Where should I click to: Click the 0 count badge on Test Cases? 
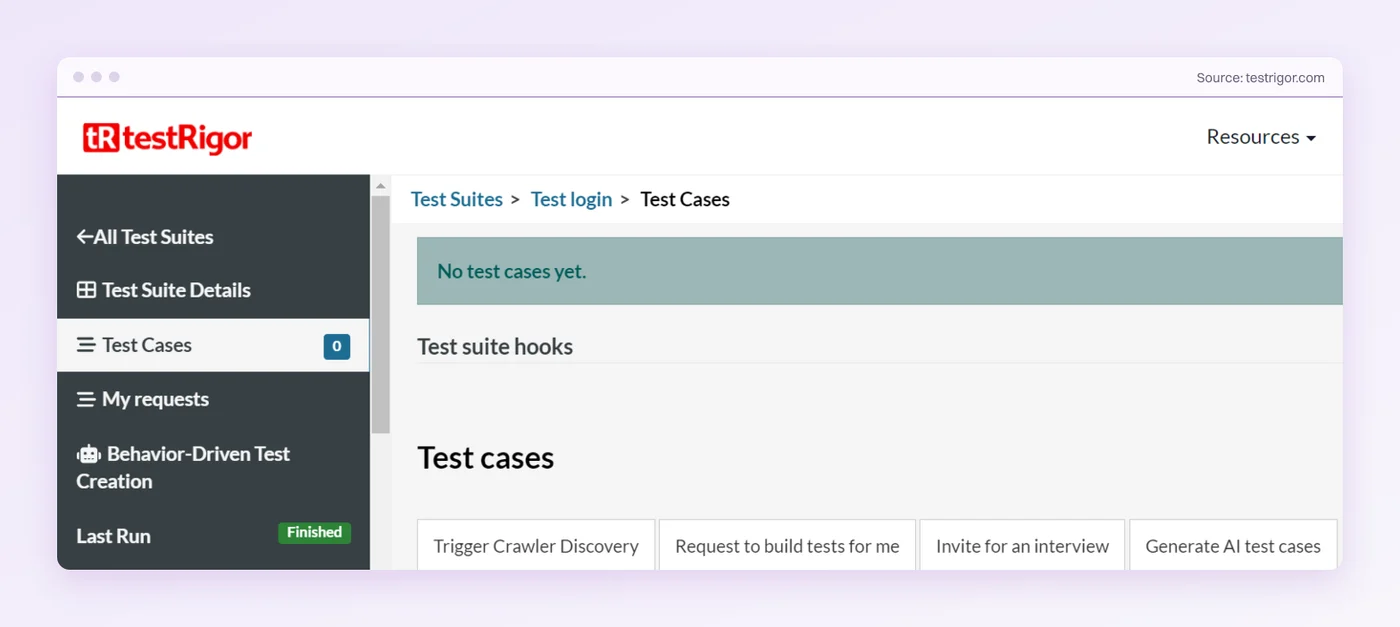click(x=337, y=347)
